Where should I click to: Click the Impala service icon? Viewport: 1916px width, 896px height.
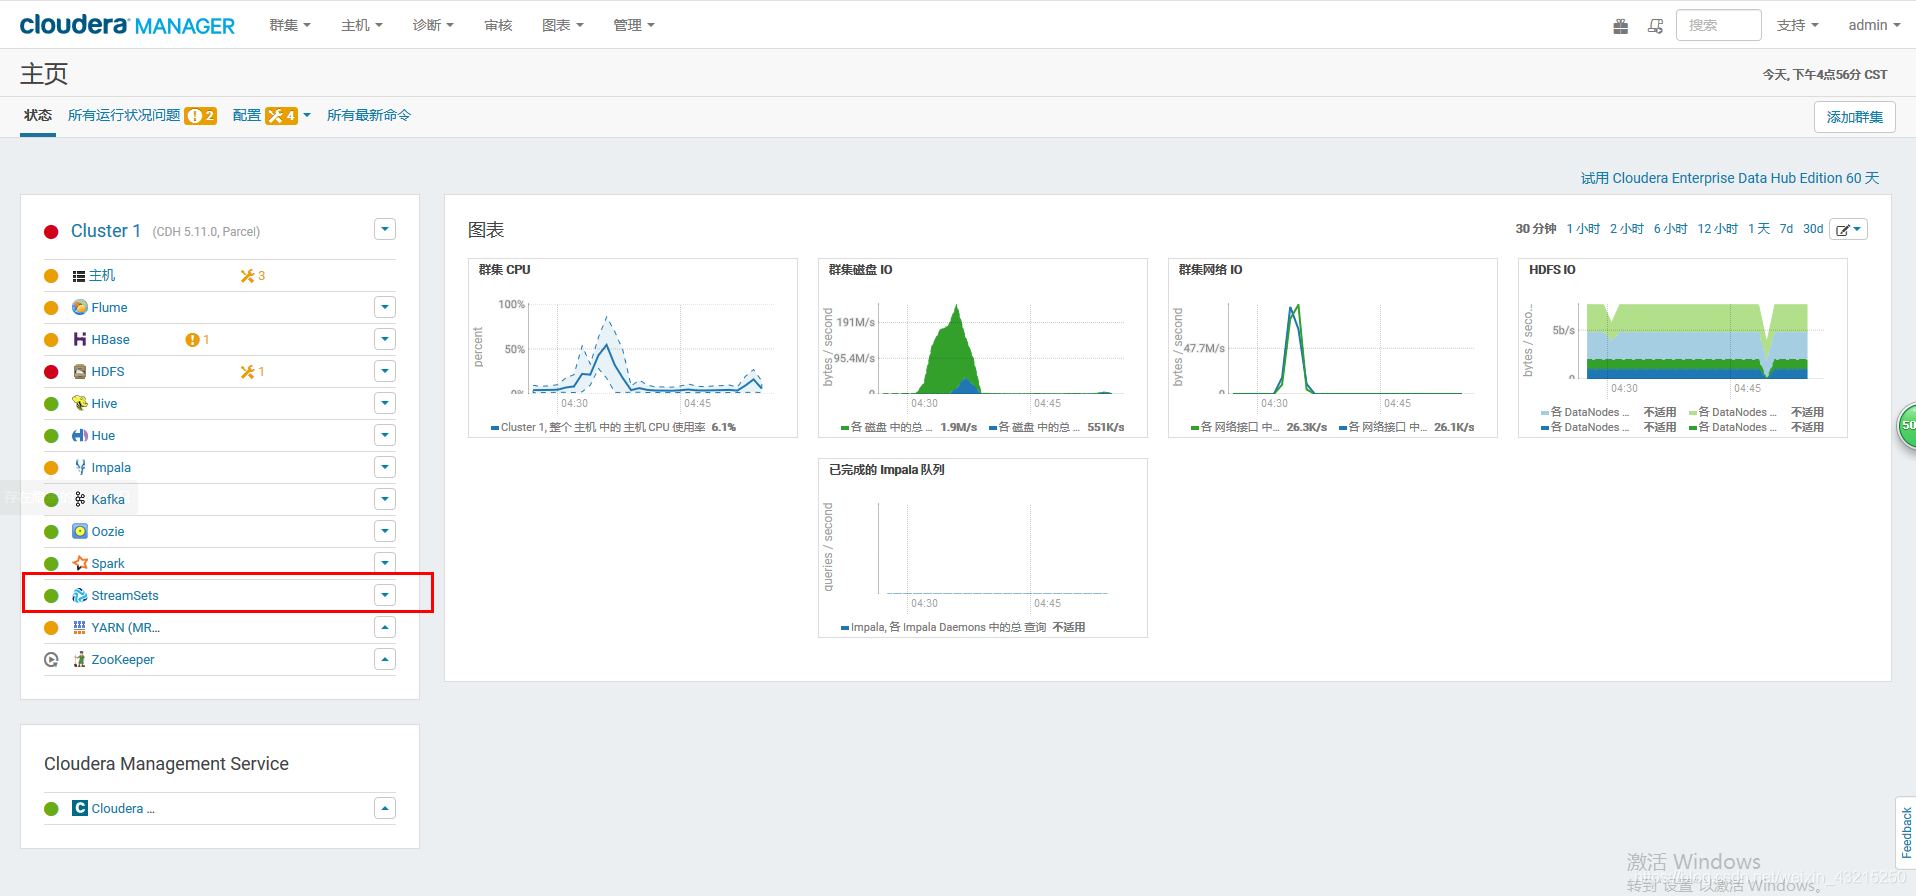(x=80, y=467)
